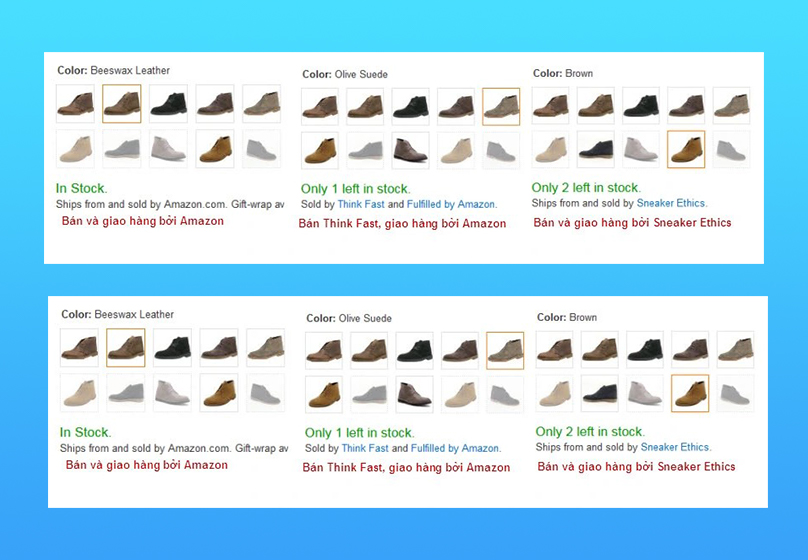Choose the highlighted Olive Suede swatch in top panel

pyautogui.click(x=501, y=107)
